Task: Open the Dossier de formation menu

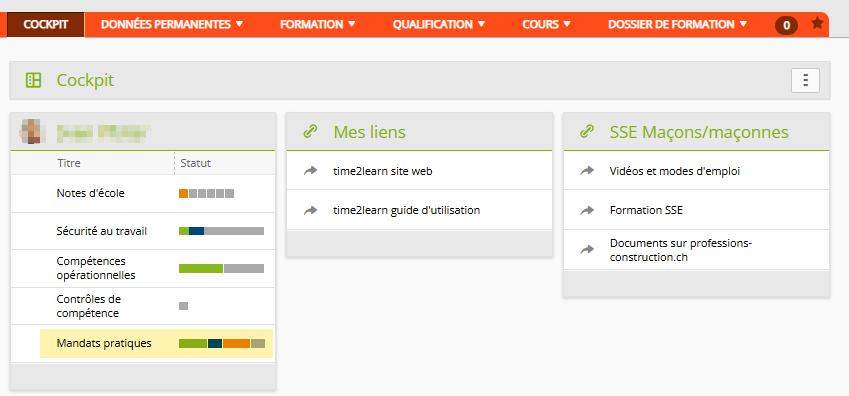Action: pos(677,24)
